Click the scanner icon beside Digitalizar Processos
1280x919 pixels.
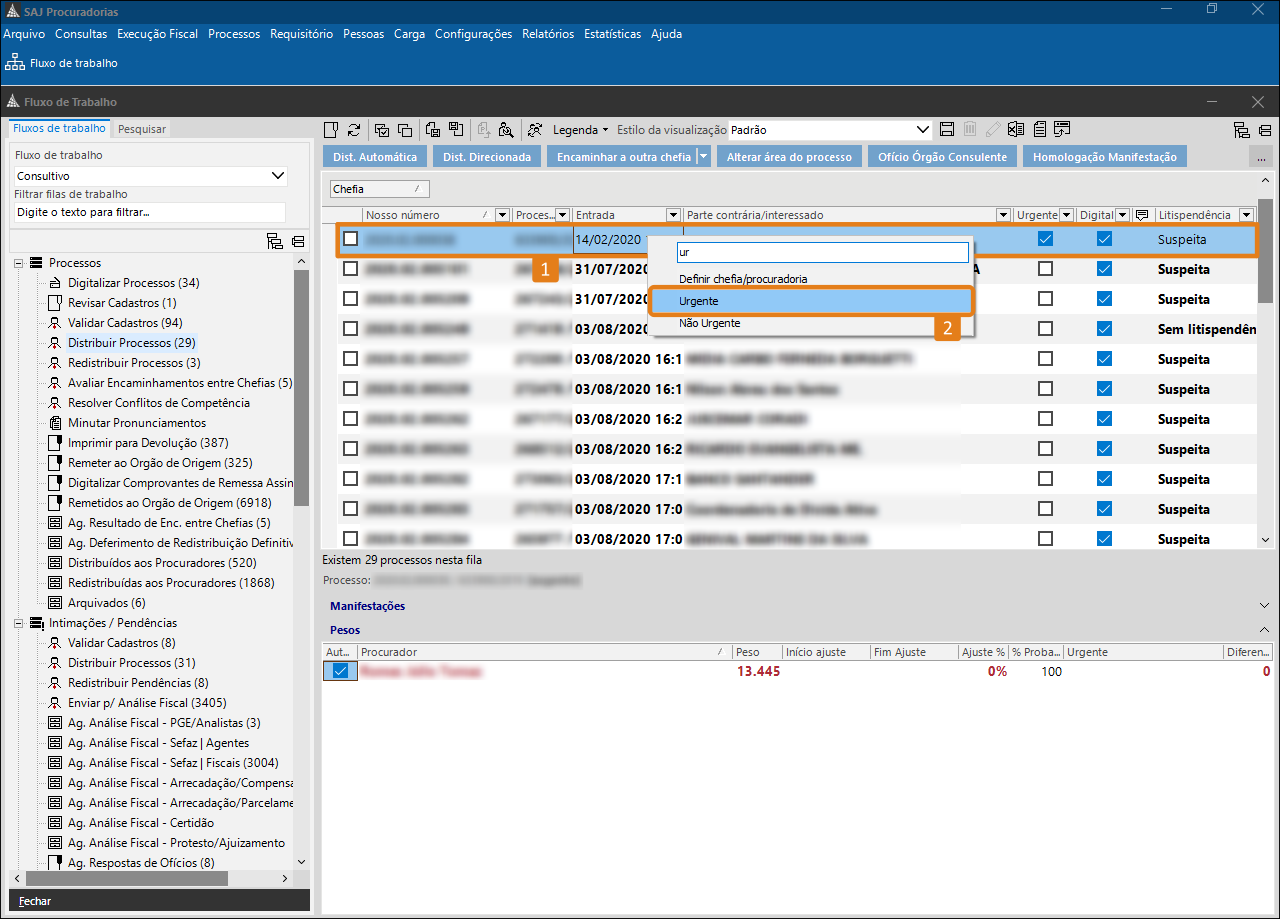click(56, 283)
